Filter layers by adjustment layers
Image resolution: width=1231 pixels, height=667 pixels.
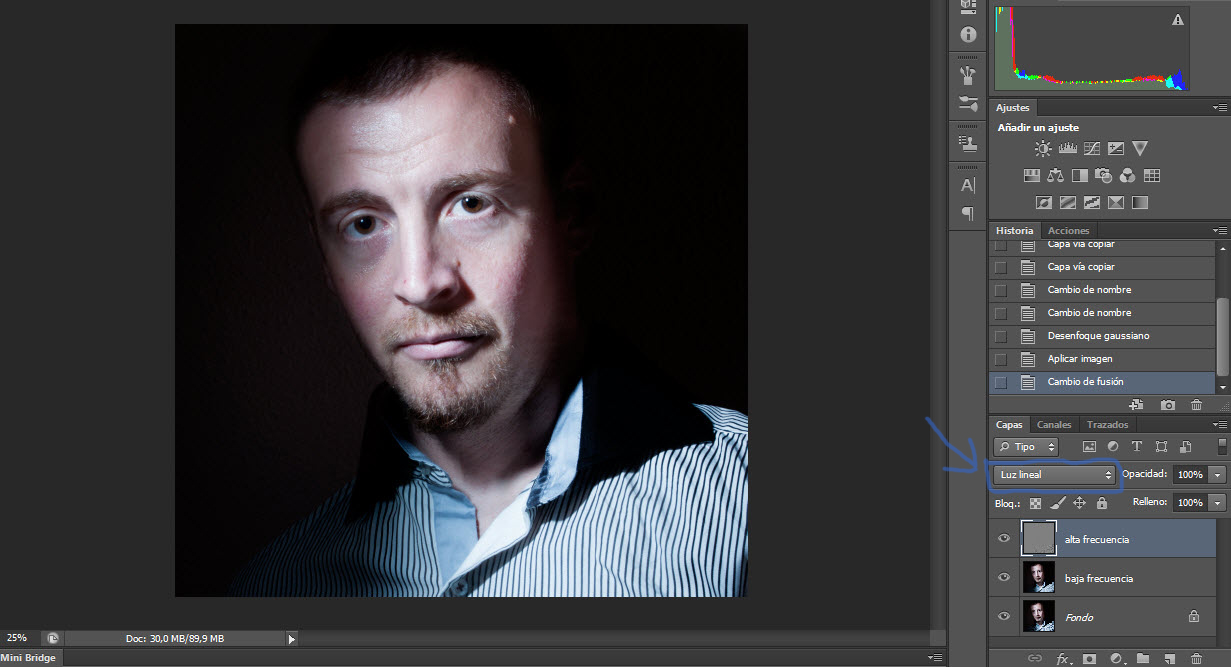point(1113,447)
